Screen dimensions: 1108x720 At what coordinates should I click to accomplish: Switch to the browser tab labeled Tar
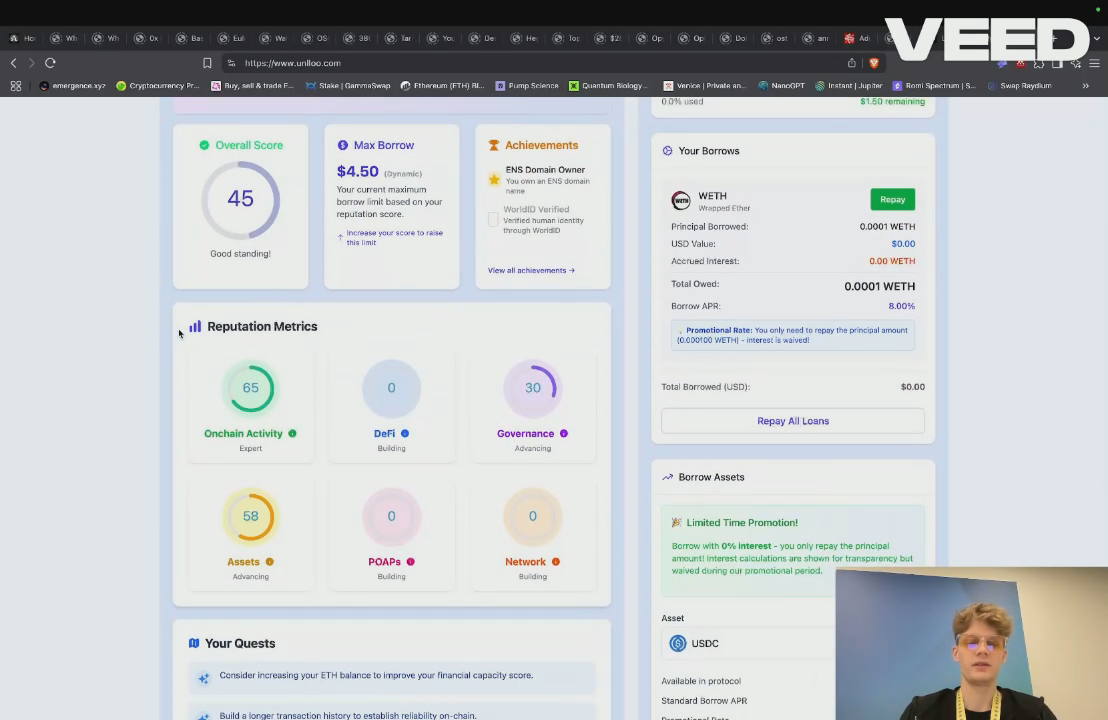(x=399, y=38)
